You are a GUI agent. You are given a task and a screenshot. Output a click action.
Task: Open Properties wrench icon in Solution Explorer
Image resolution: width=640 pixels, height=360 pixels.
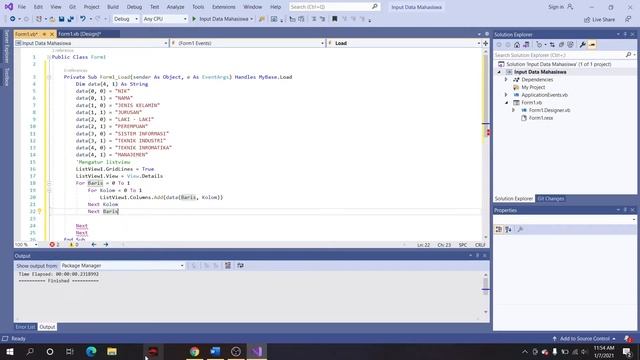582,44
